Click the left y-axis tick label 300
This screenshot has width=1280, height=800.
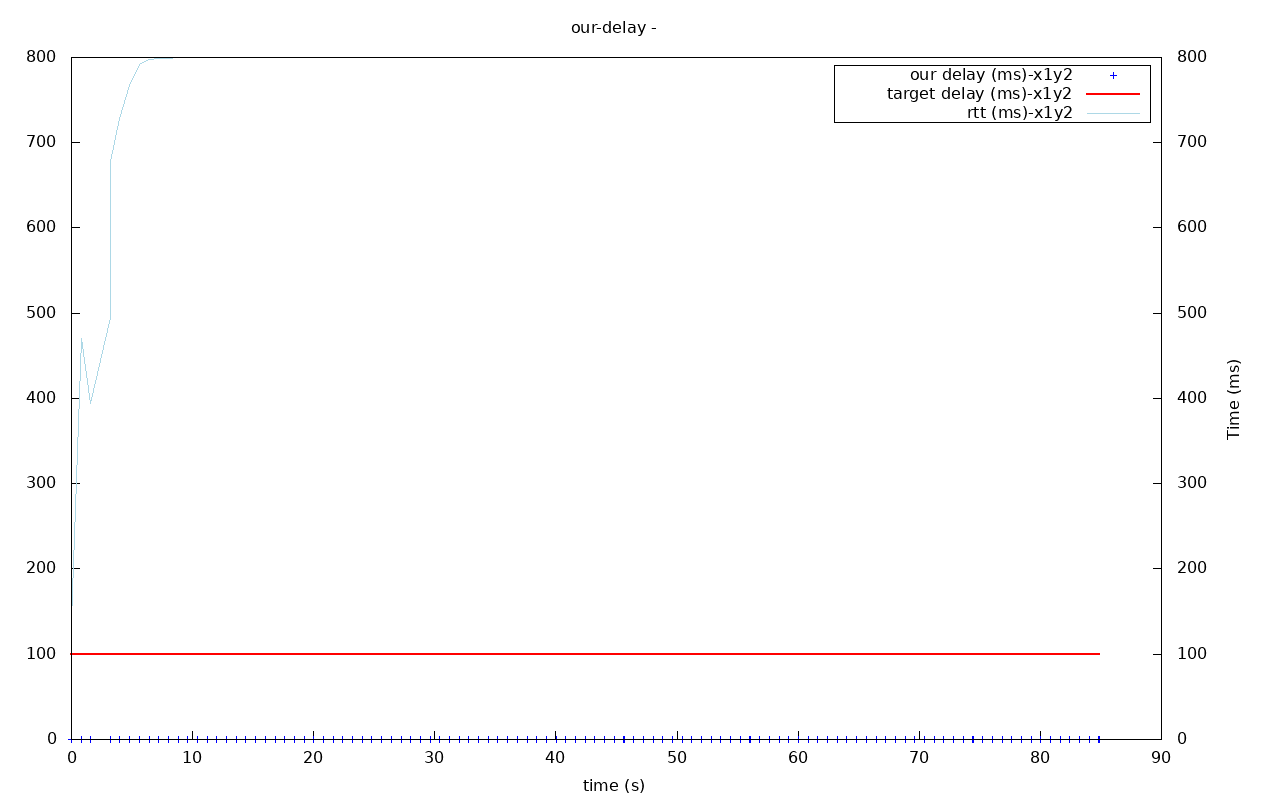tap(41, 483)
